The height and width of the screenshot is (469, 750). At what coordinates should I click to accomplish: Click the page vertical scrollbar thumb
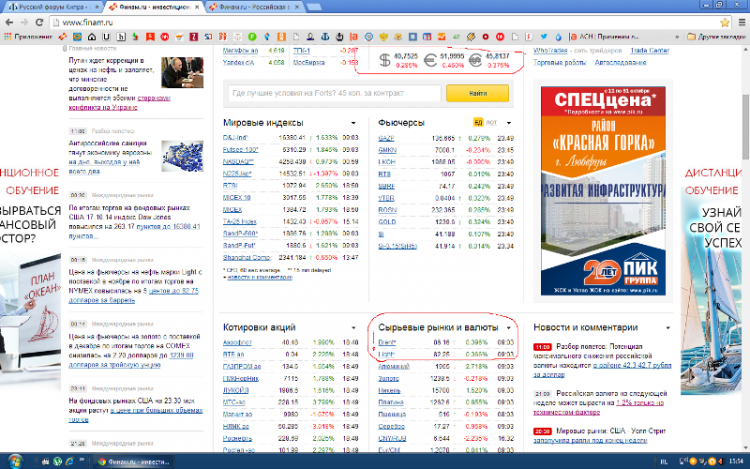(746, 127)
